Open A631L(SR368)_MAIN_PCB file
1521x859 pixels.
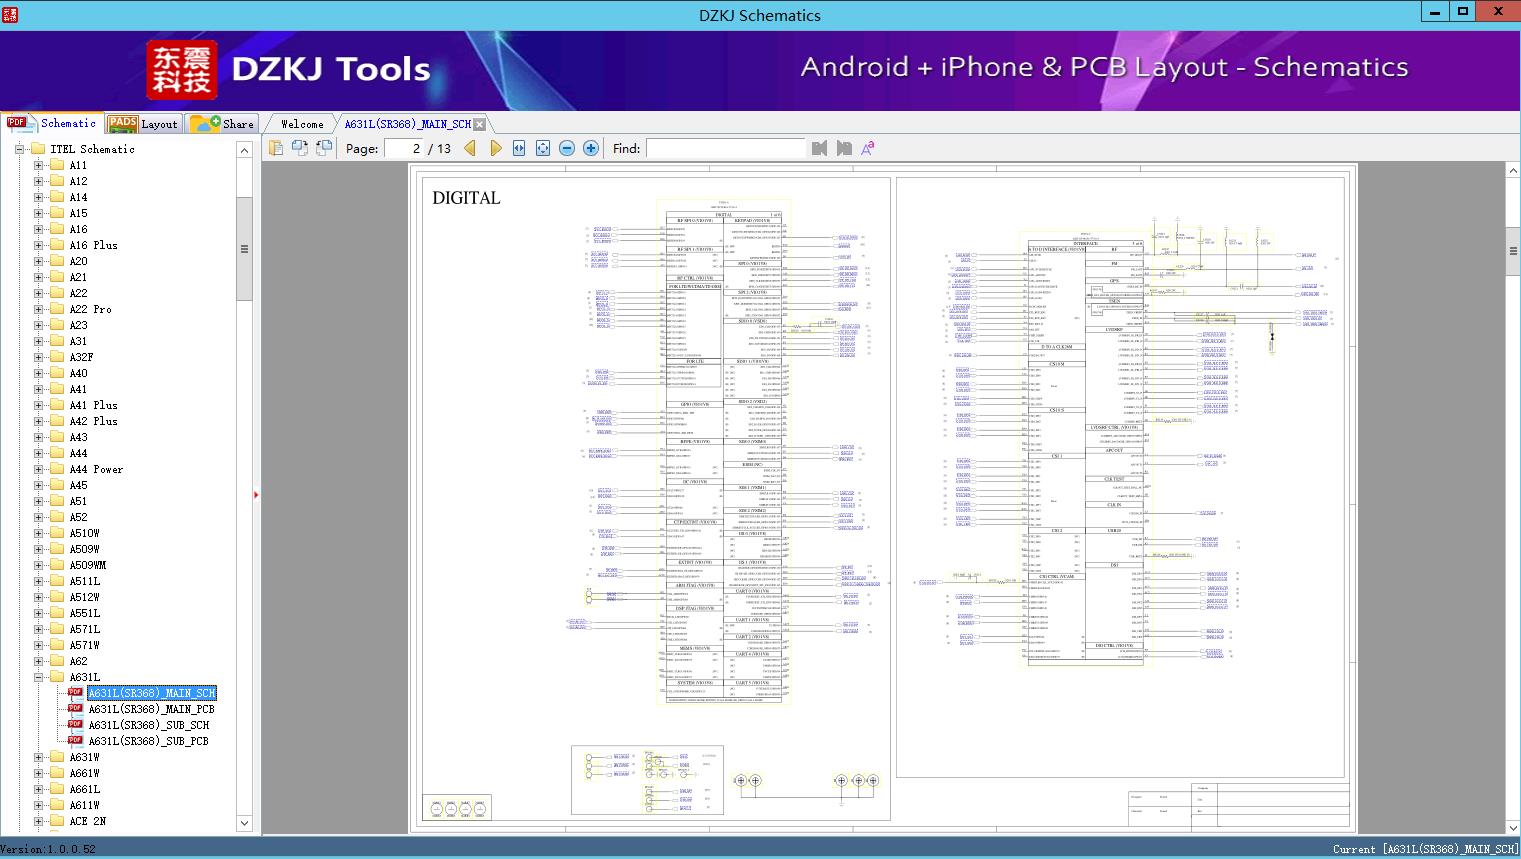click(151, 709)
